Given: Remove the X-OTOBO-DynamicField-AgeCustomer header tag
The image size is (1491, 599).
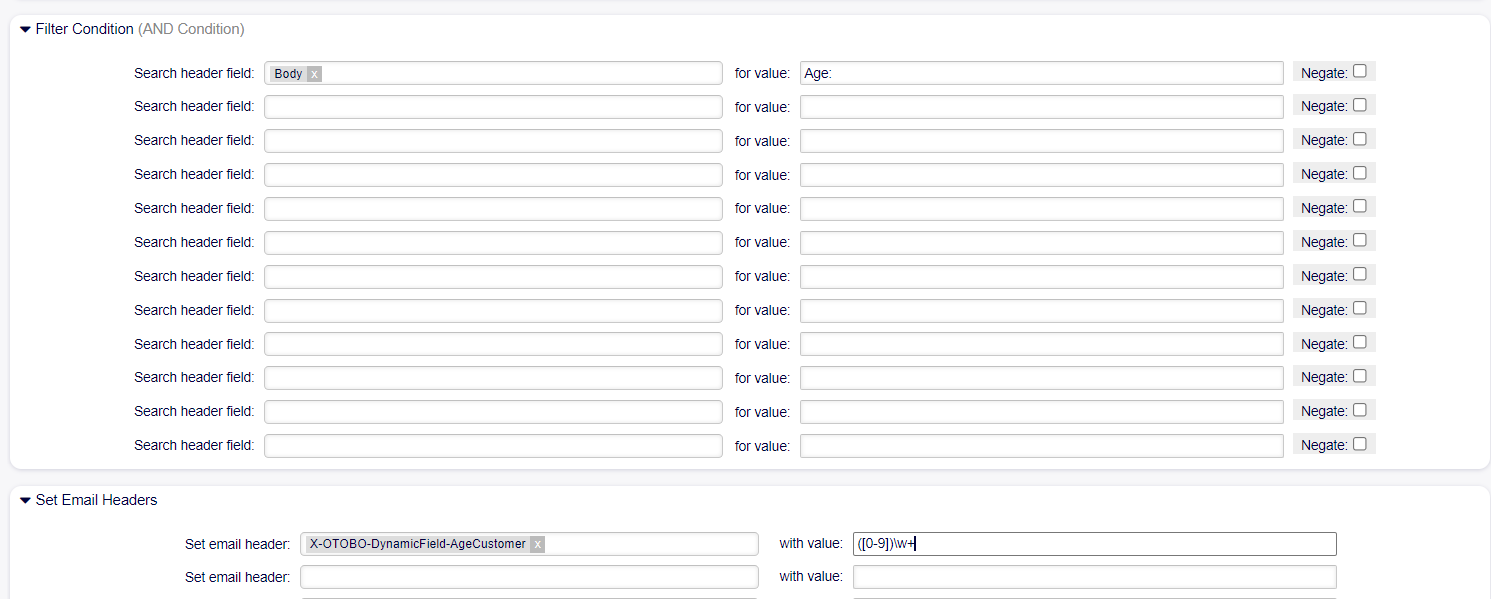Looking at the screenshot, I should 537,544.
